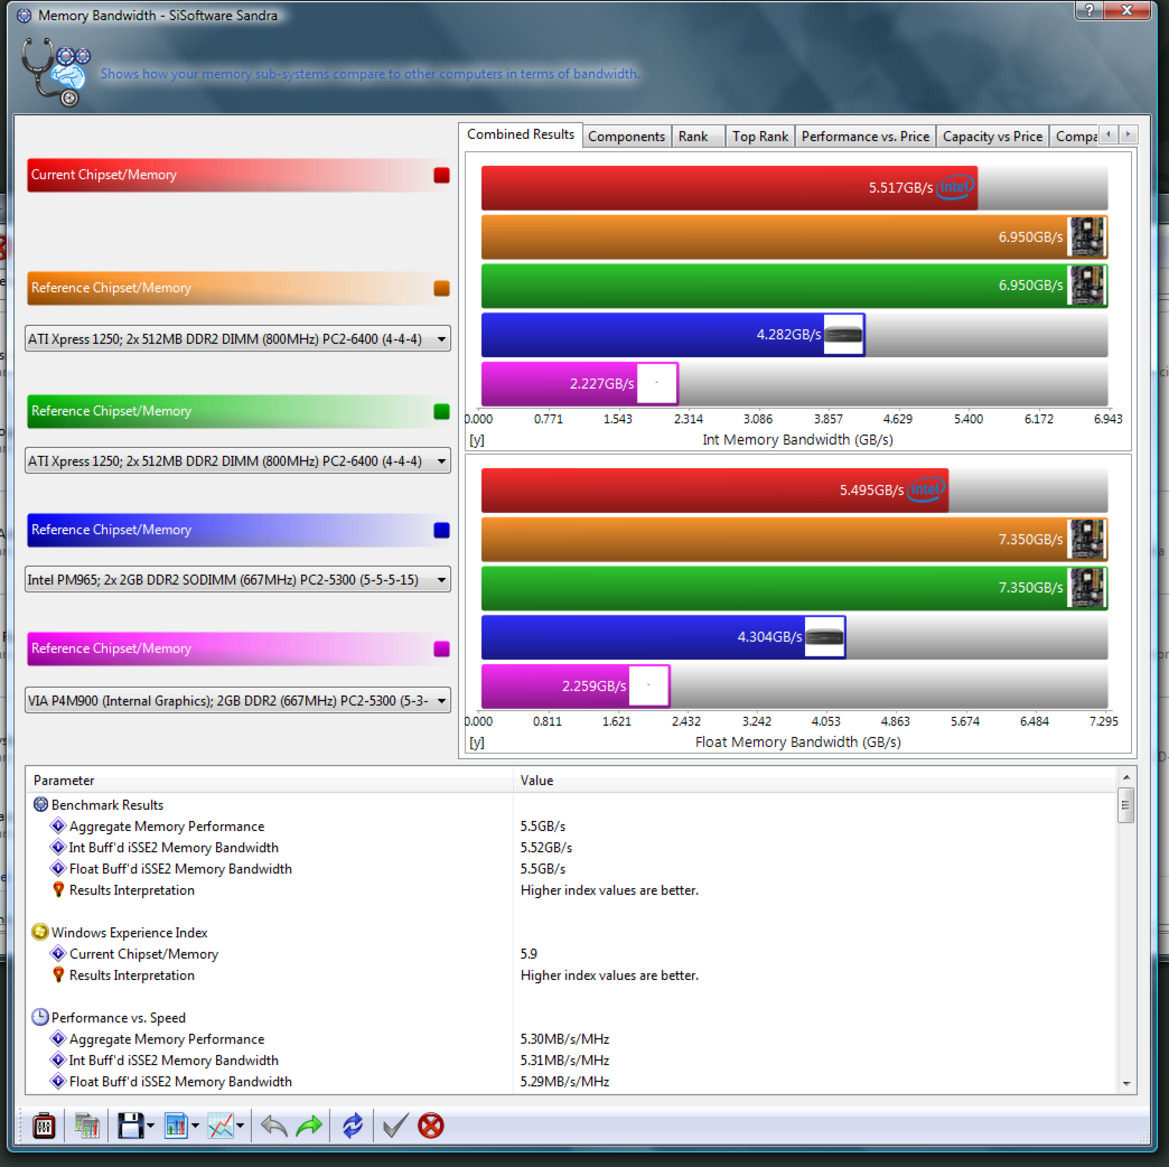Screen dimensions: 1169x1167
Task: Click the Intel logo on the 5.495GB/s bar
Action: (x=926, y=490)
